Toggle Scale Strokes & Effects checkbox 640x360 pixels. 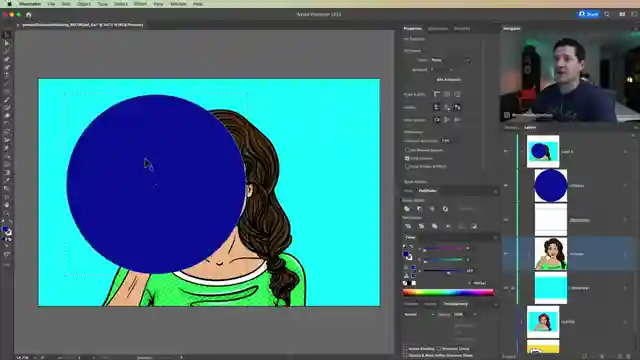[407, 167]
